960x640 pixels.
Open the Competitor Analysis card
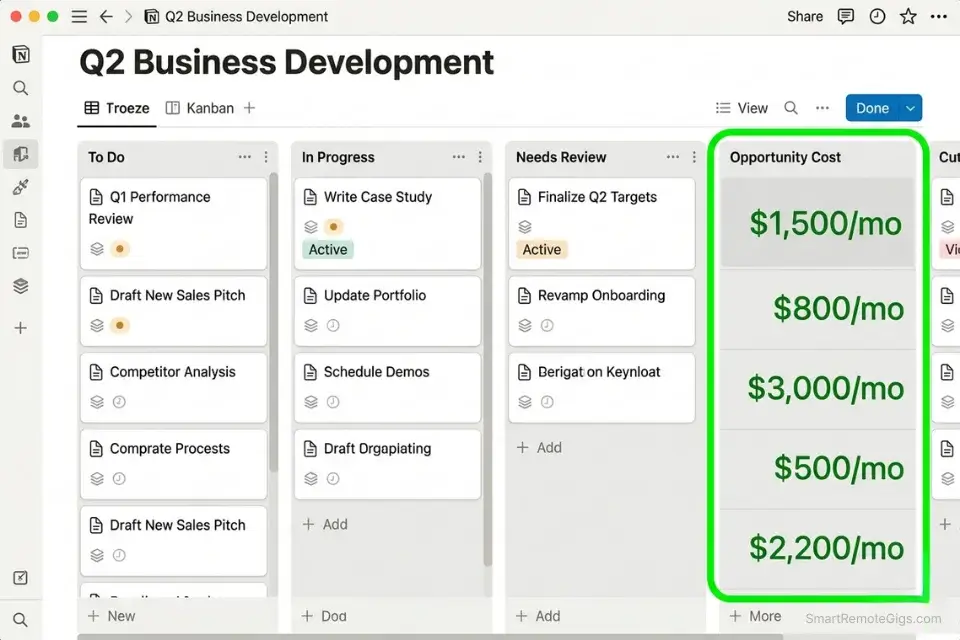[174, 388]
